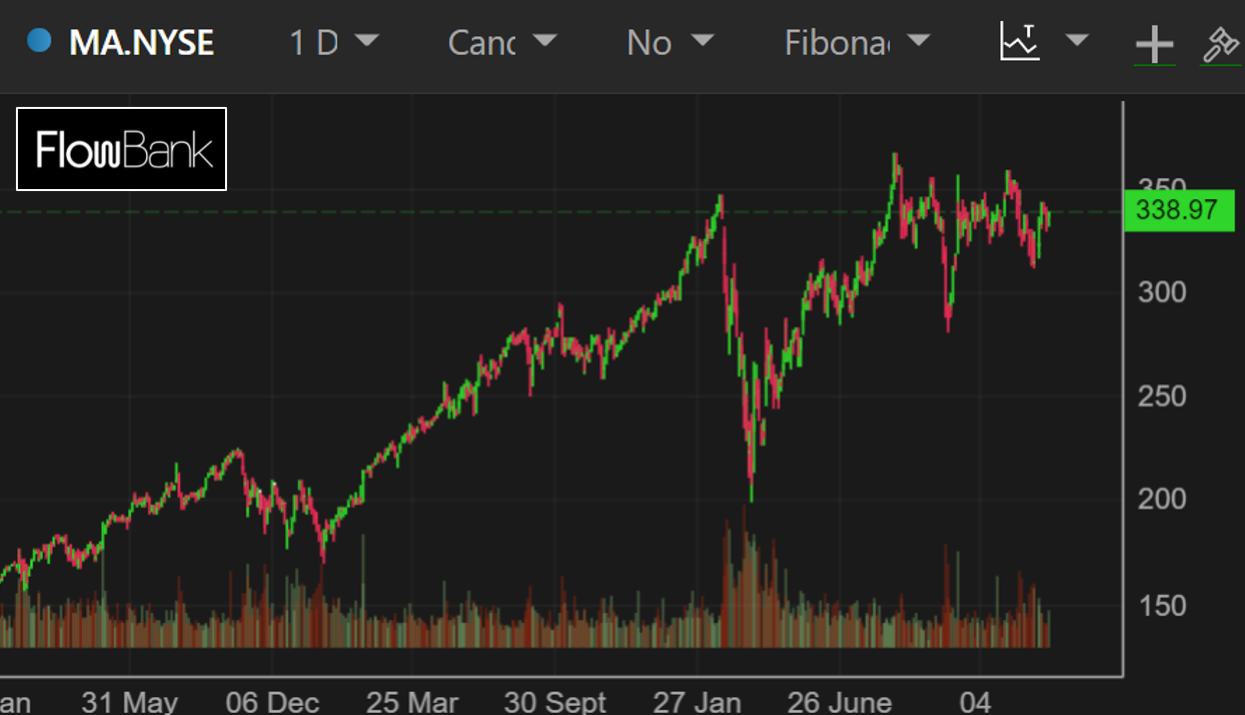This screenshot has height=715, width=1245.
Task: Click the gavel icon in the toolbar
Action: (x=1219, y=45)
